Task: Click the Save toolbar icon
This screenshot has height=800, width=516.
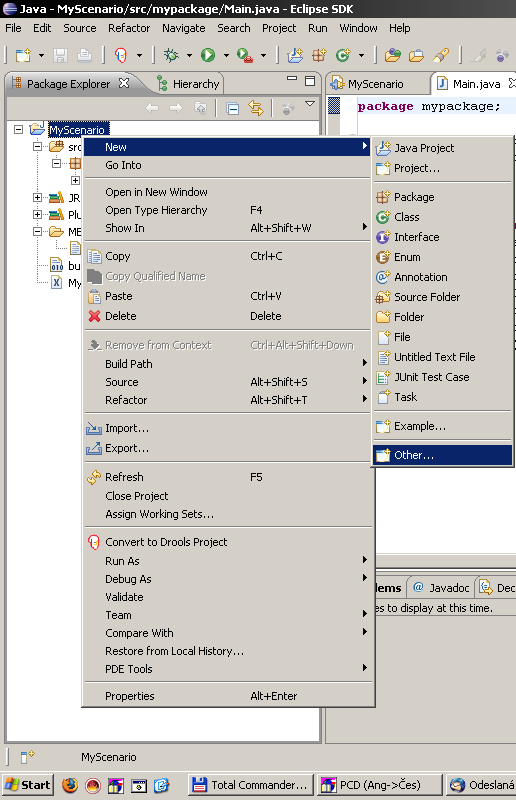Action: click(60, 55)
